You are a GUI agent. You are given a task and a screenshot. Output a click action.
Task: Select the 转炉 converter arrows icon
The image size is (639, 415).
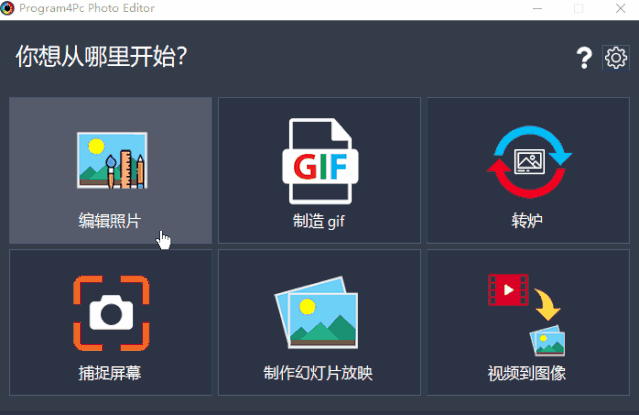click(529, 162)
